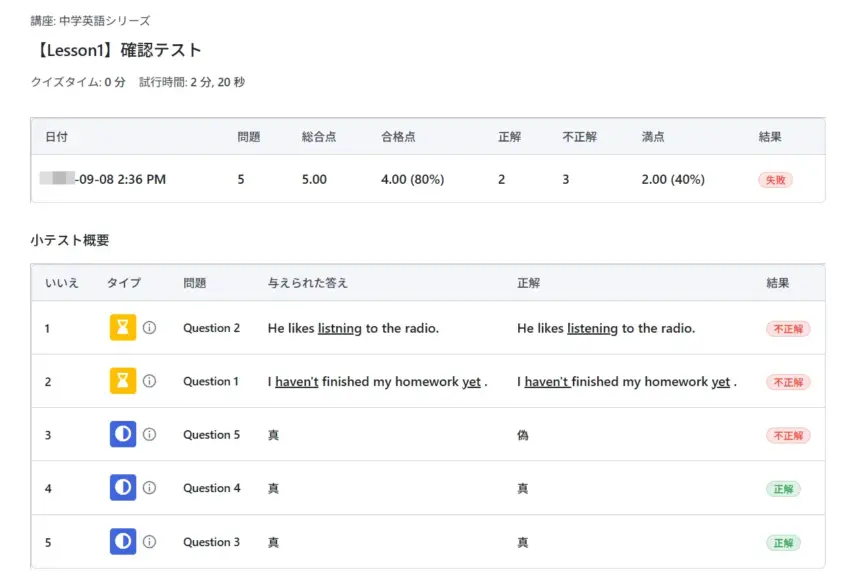Click the Question 1 label text

[x=211, y=381]
